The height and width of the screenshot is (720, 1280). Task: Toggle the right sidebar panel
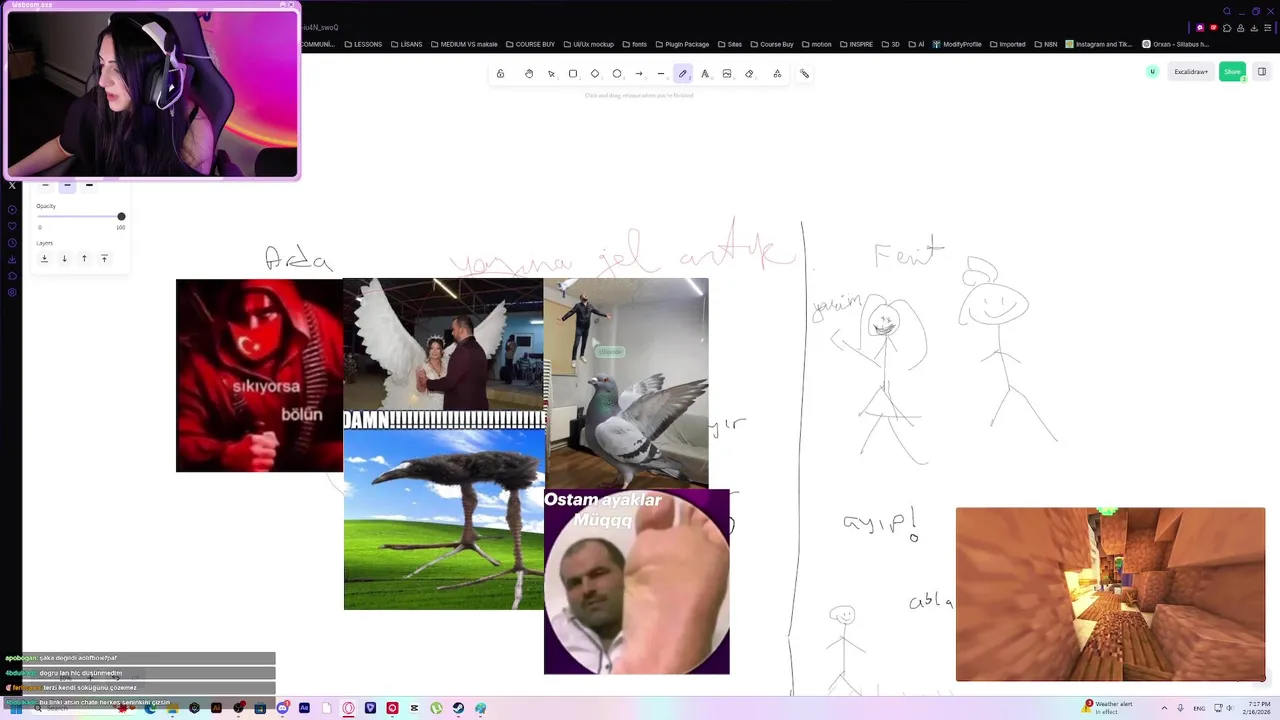click(x=1262, y=72)
